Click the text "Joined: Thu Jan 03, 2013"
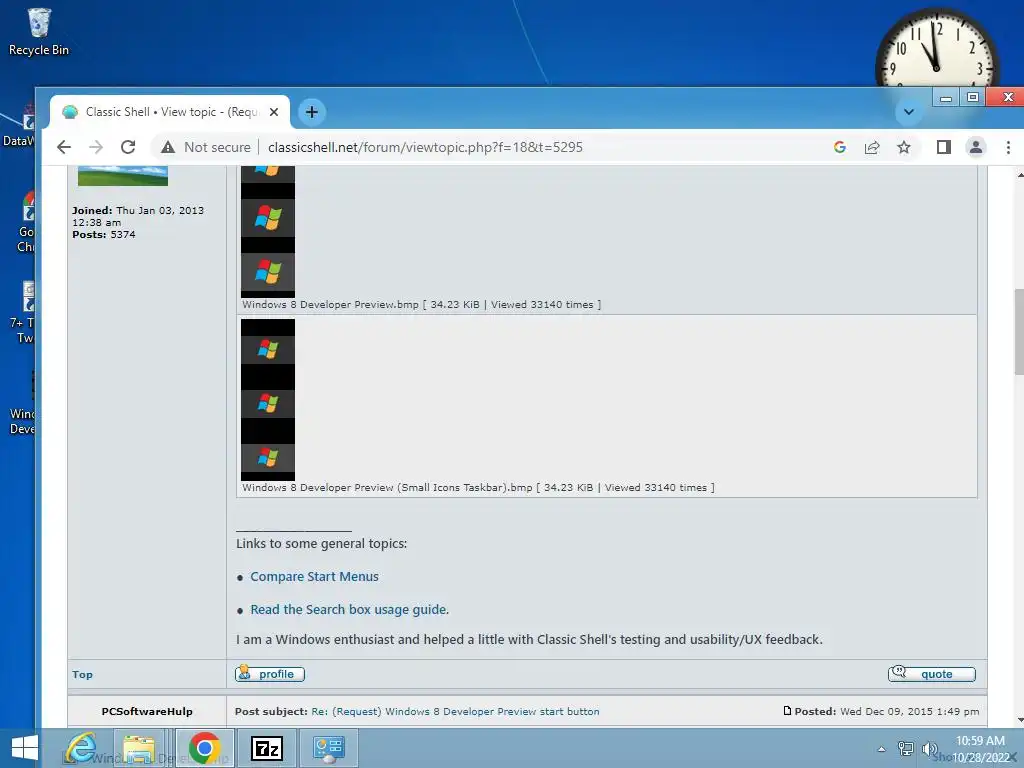The width and height of the screenshot is (1024, 768). pyautogui.click(x=138, y=210)
